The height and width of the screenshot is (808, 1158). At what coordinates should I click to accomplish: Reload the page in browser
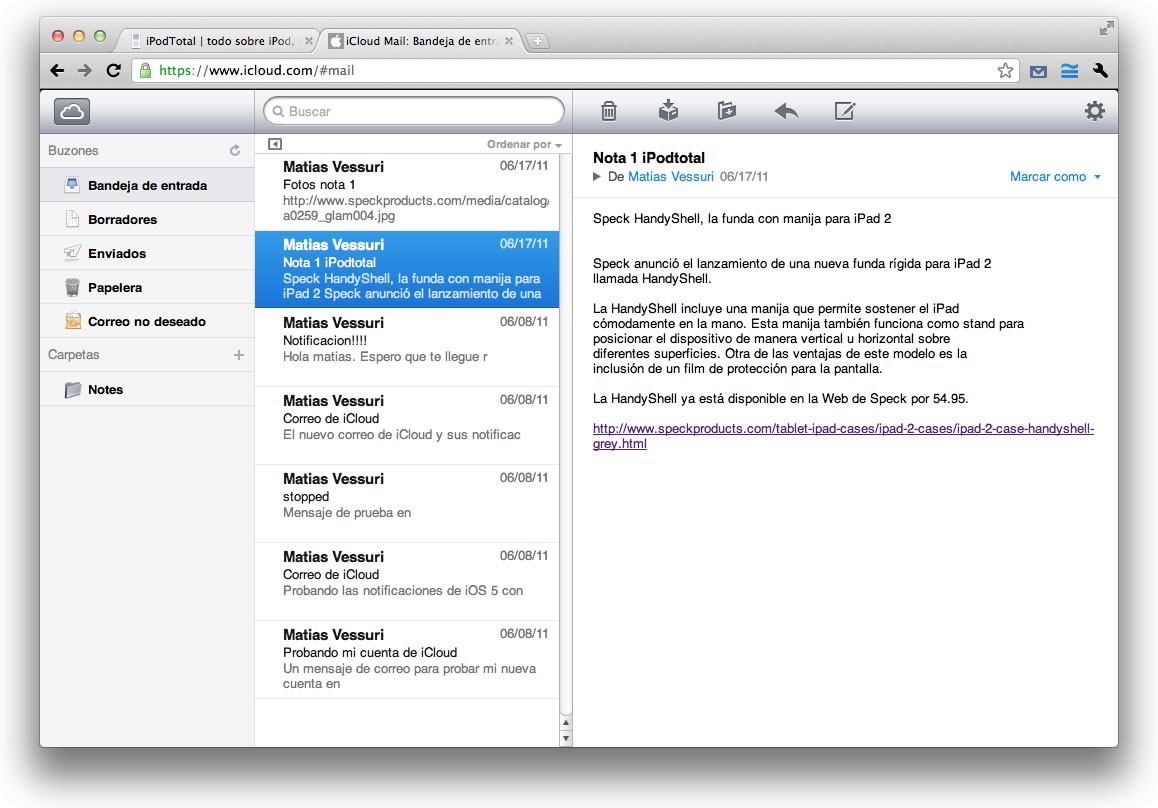pos(113,71)
